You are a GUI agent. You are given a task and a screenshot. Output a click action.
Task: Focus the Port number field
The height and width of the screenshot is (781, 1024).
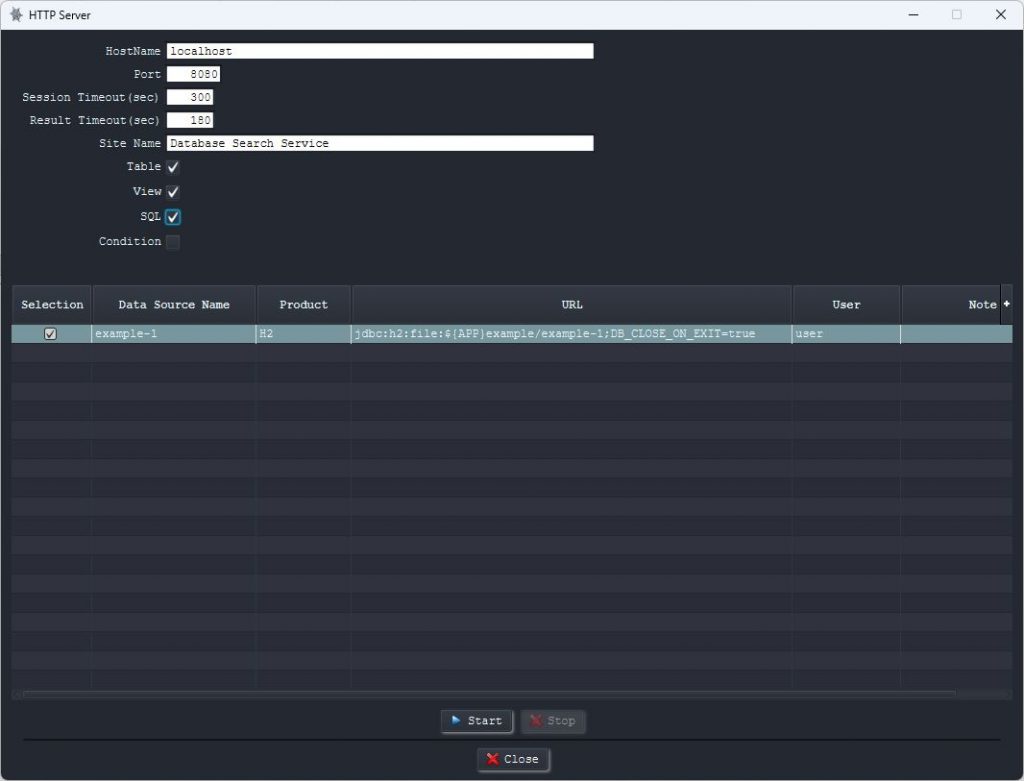[x=193, y=74]
